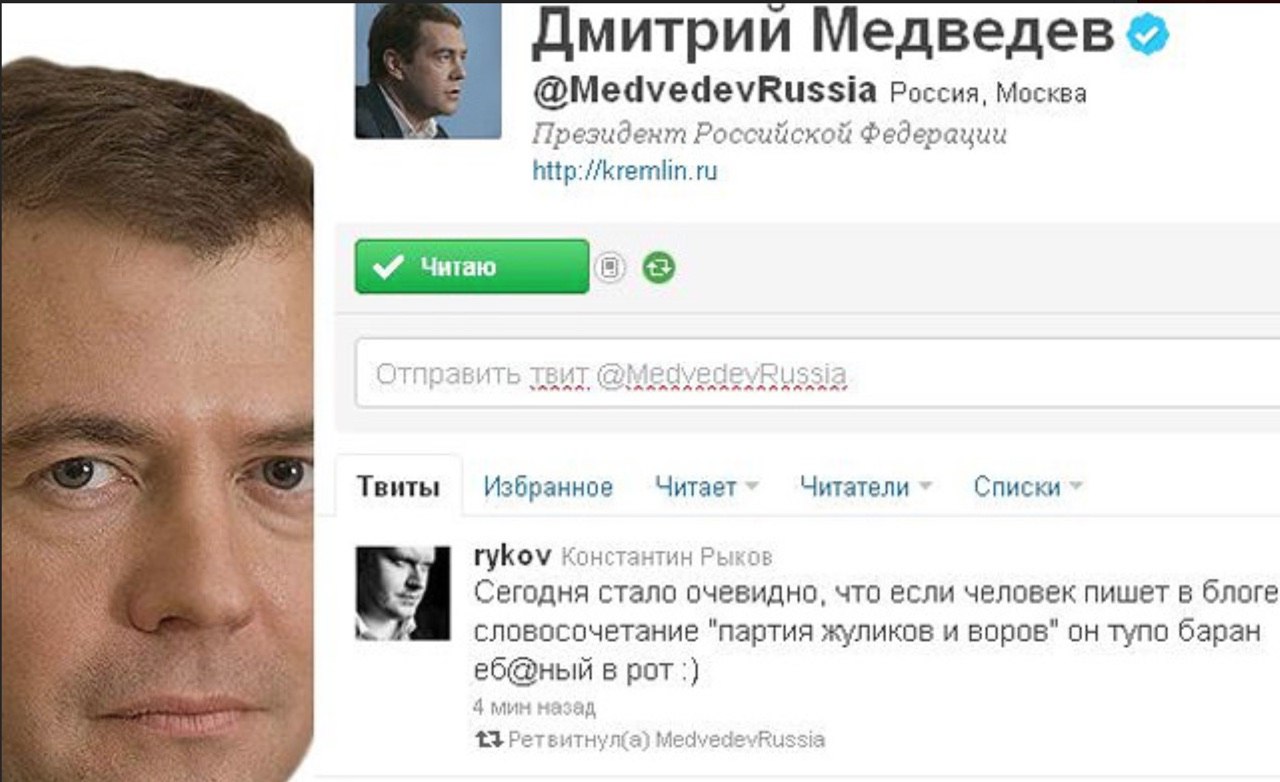Click the checkmark in the Читаю button

pos(386,267)
